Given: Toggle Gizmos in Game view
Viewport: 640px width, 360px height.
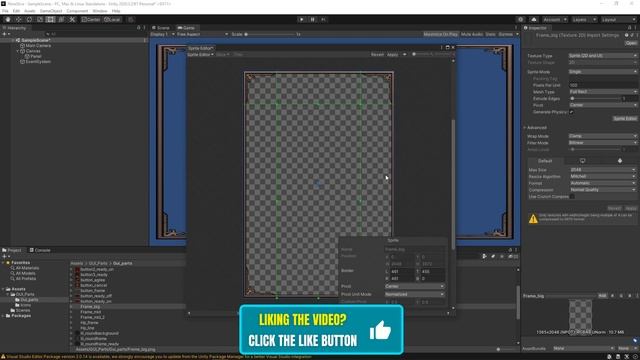Looking at the screenshot, I should (506, 34).
